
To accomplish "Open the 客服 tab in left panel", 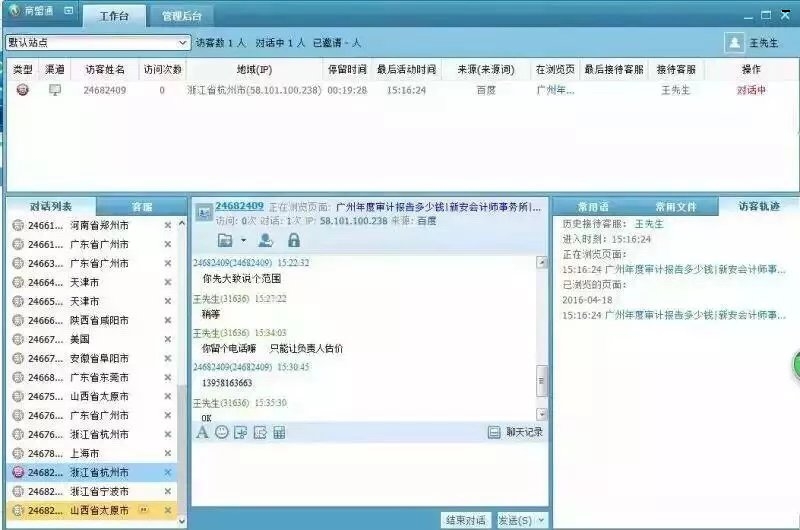I will [141, 207].
